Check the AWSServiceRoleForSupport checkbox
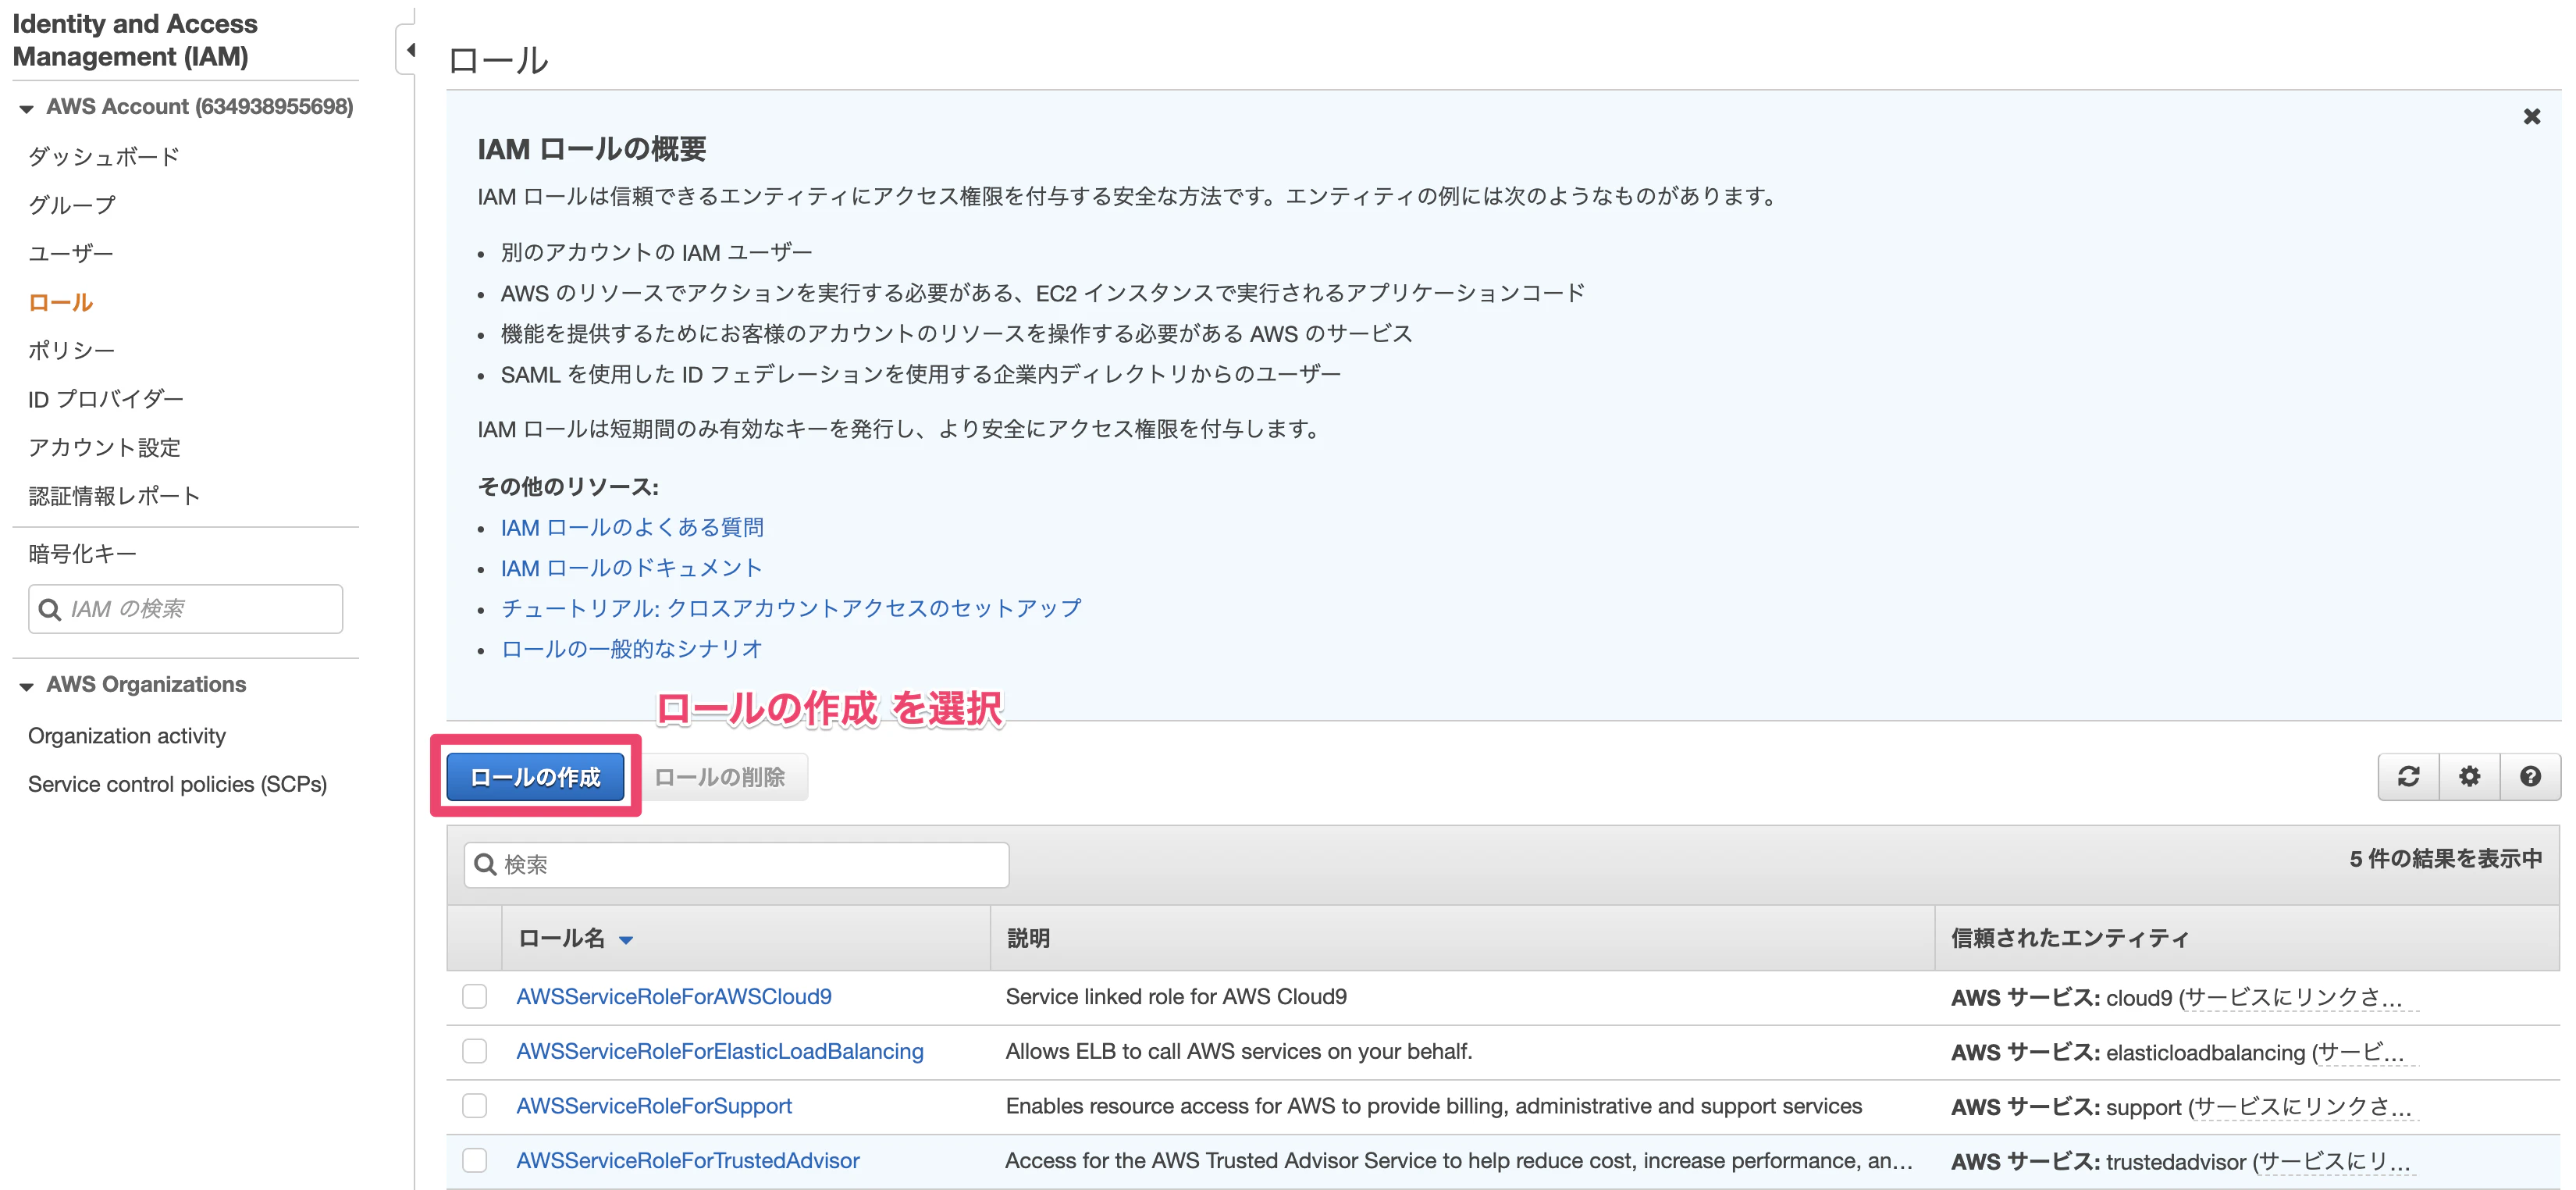Image resolution: width=2576 pixels, height=1190 pixels. point(475,1105)
